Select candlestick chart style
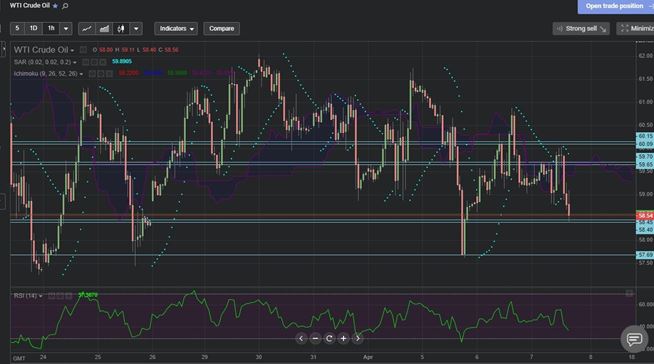The height and width of the screenshot is (364, 654). click(121, 29)
